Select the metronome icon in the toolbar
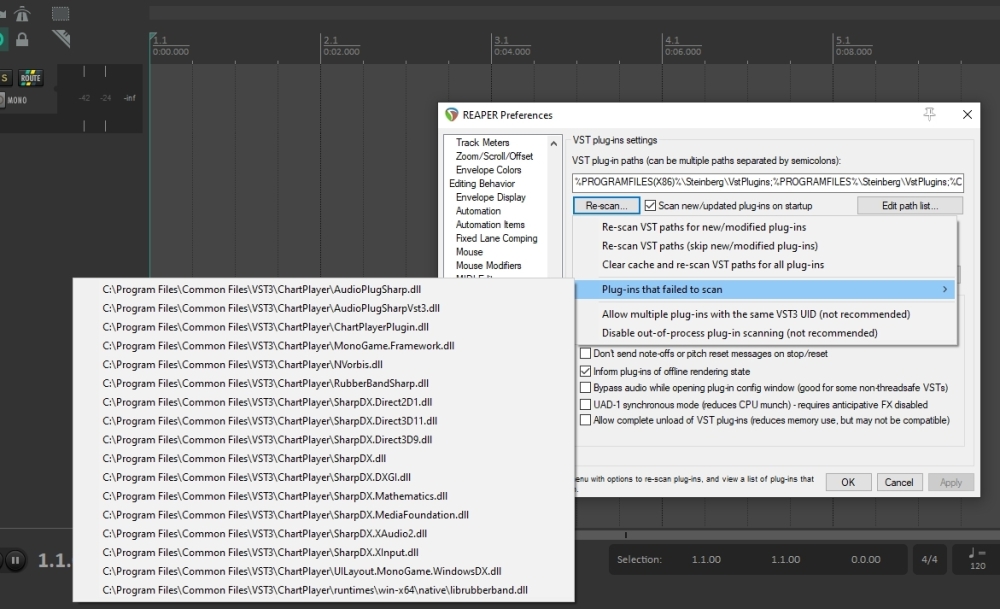The width and height of the screenshot is (1000, 609). tap(20, 14)
